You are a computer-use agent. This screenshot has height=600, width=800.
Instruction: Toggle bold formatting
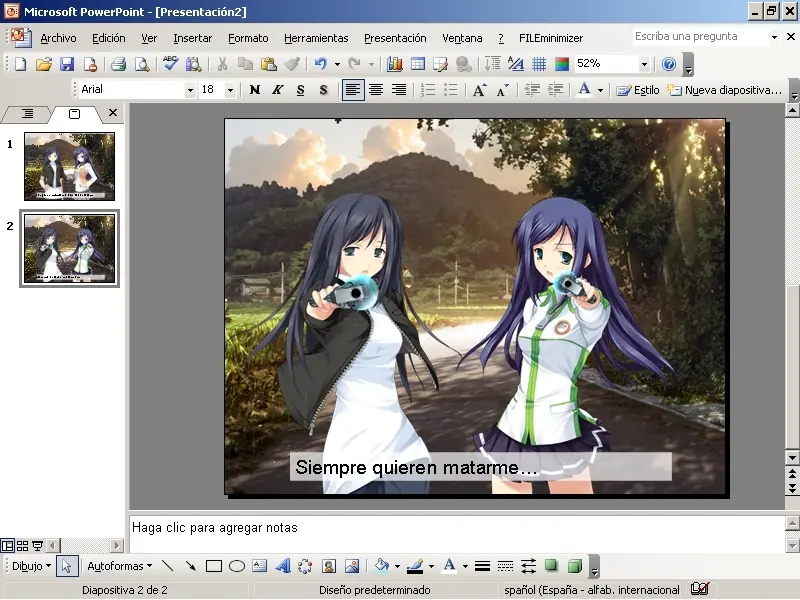(255, 90)
